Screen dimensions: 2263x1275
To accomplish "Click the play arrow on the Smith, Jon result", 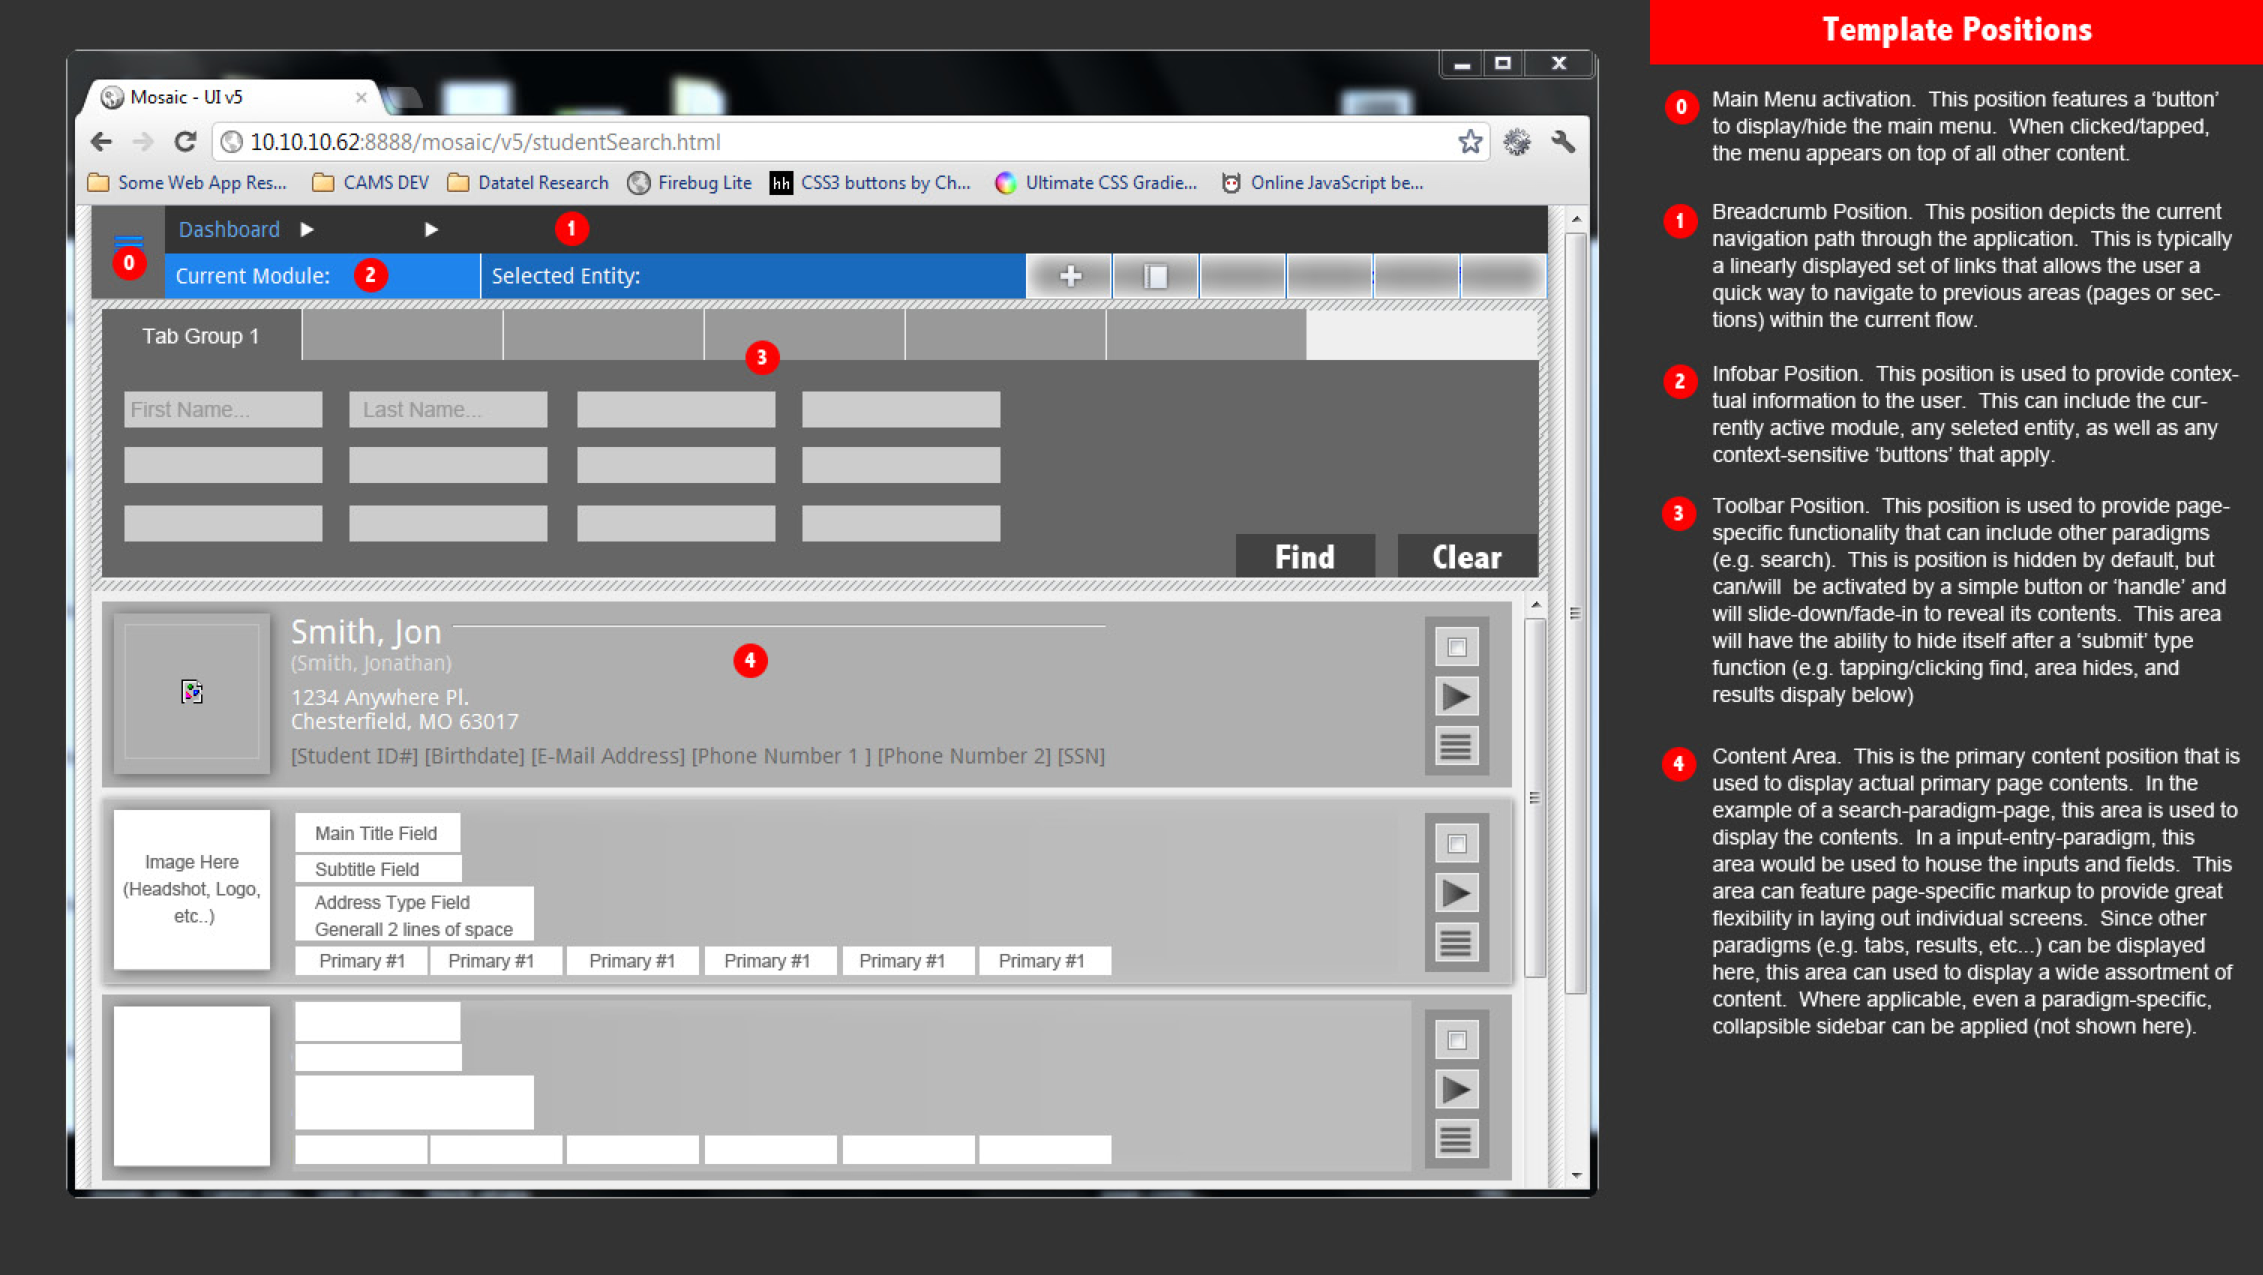I will pos(1456,696).
